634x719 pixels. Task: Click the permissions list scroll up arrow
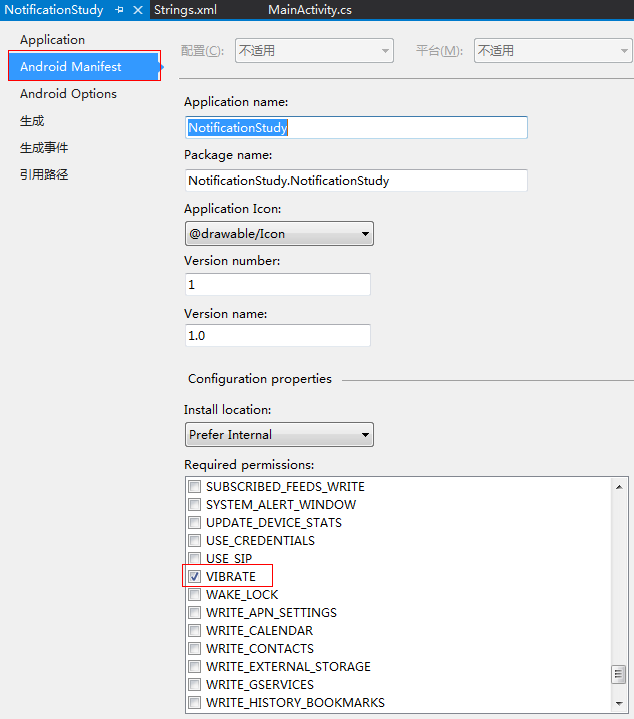click(x=619, y=487)
